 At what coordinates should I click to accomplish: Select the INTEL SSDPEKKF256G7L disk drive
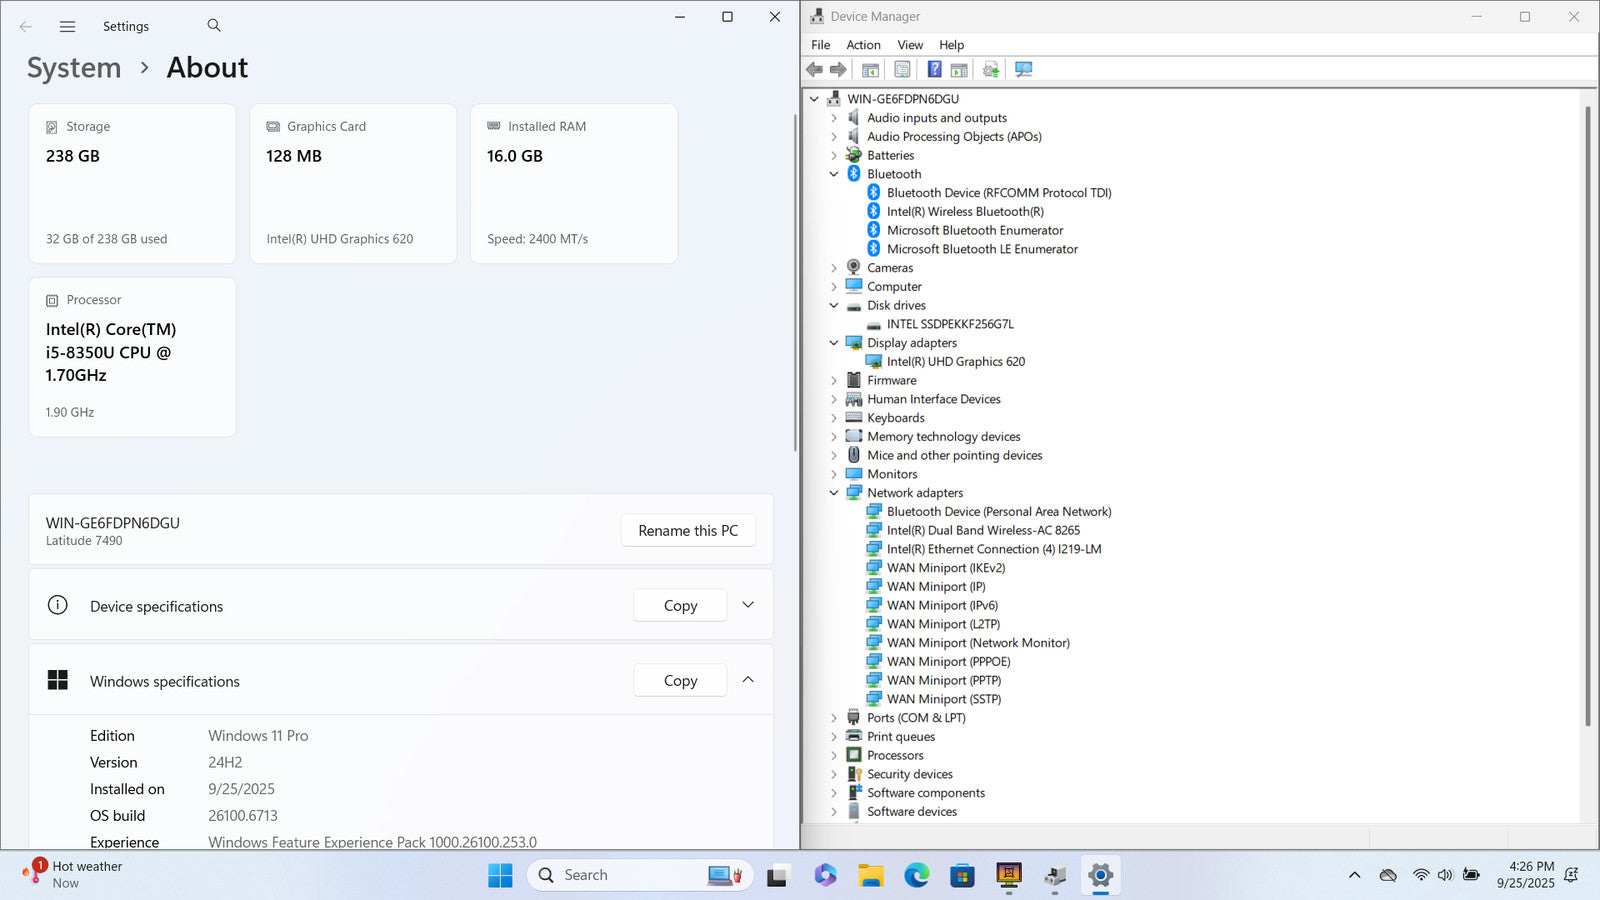point(949,324)
